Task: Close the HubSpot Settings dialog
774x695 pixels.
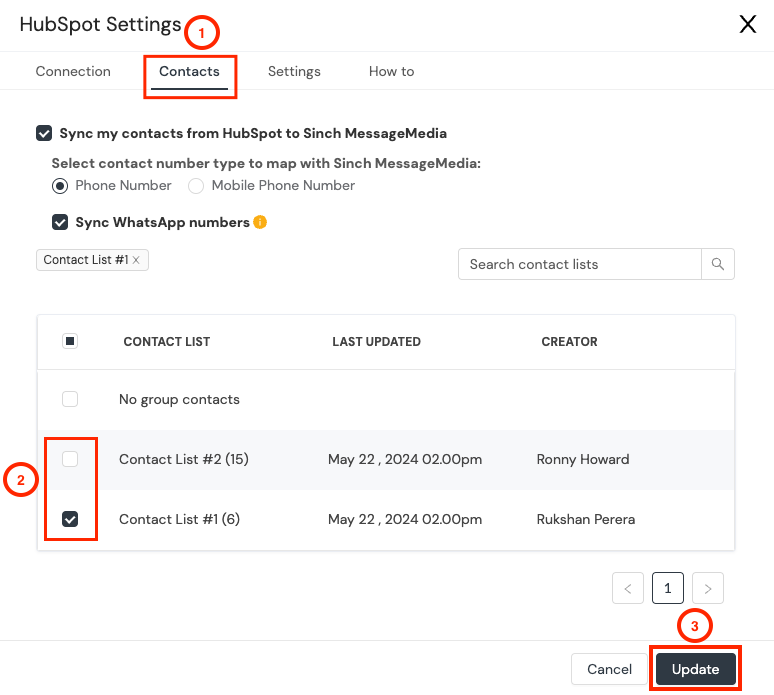Action: click(x=747, y=24)
